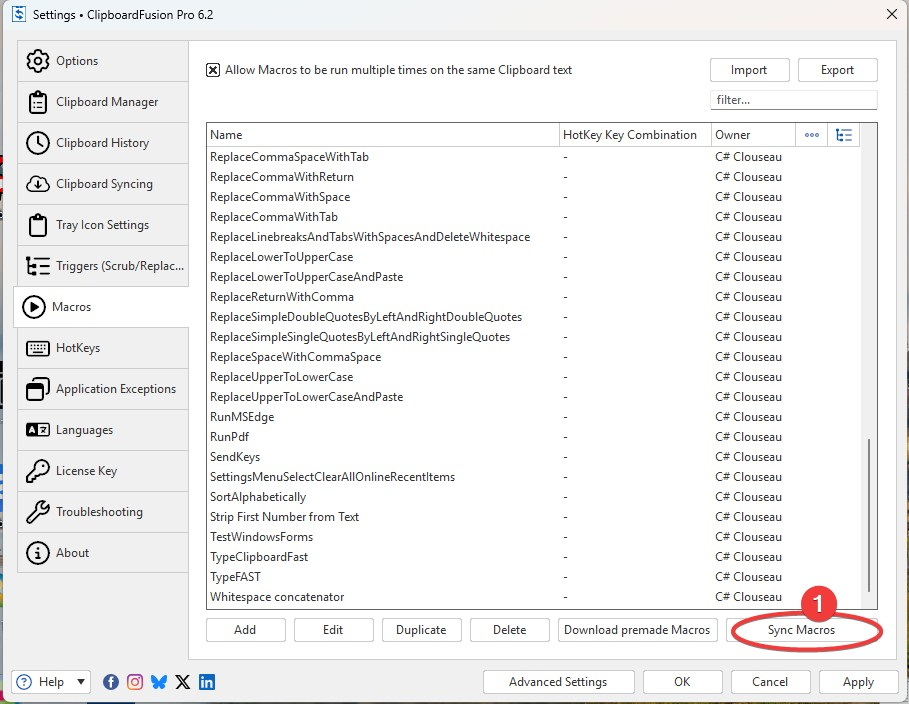Open Facebook link icon in footer
The height and width of the screenshot is (704, 909).
pyautogui.click(x=111, y=682)
